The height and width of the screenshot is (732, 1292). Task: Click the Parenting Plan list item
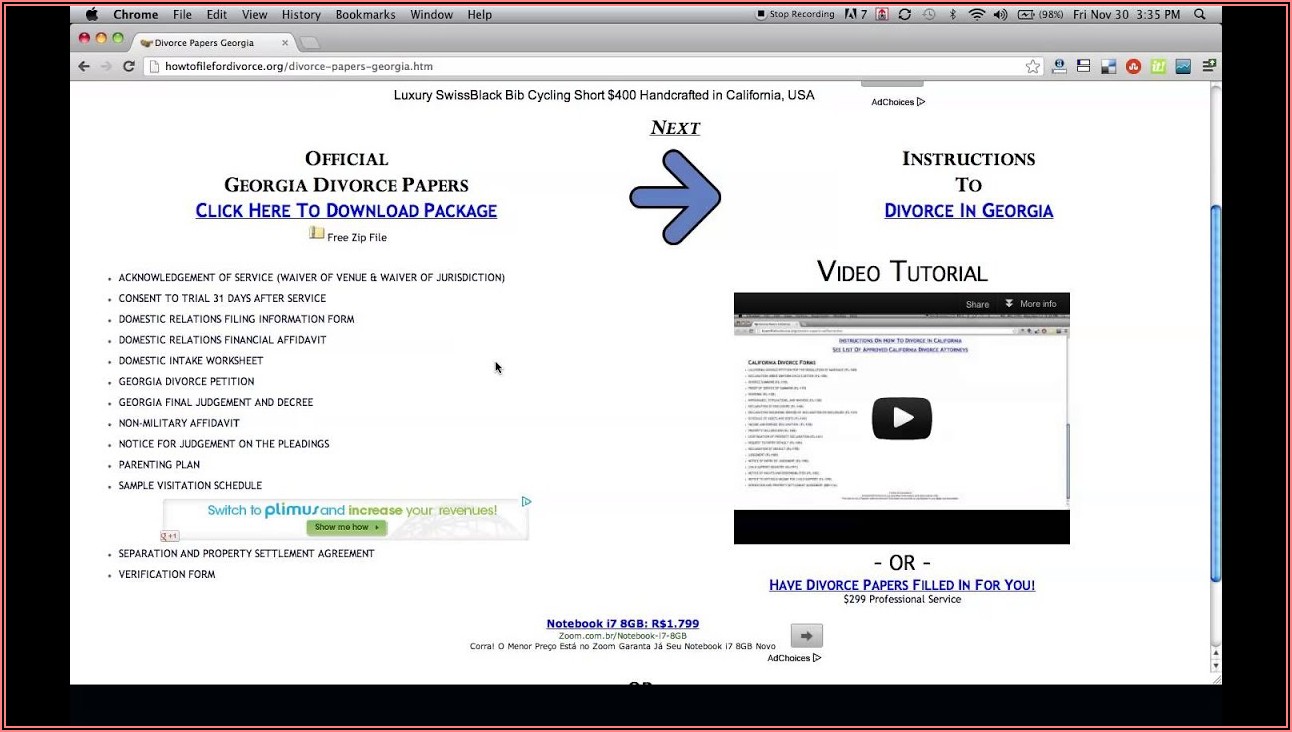(x=159, y=464)
